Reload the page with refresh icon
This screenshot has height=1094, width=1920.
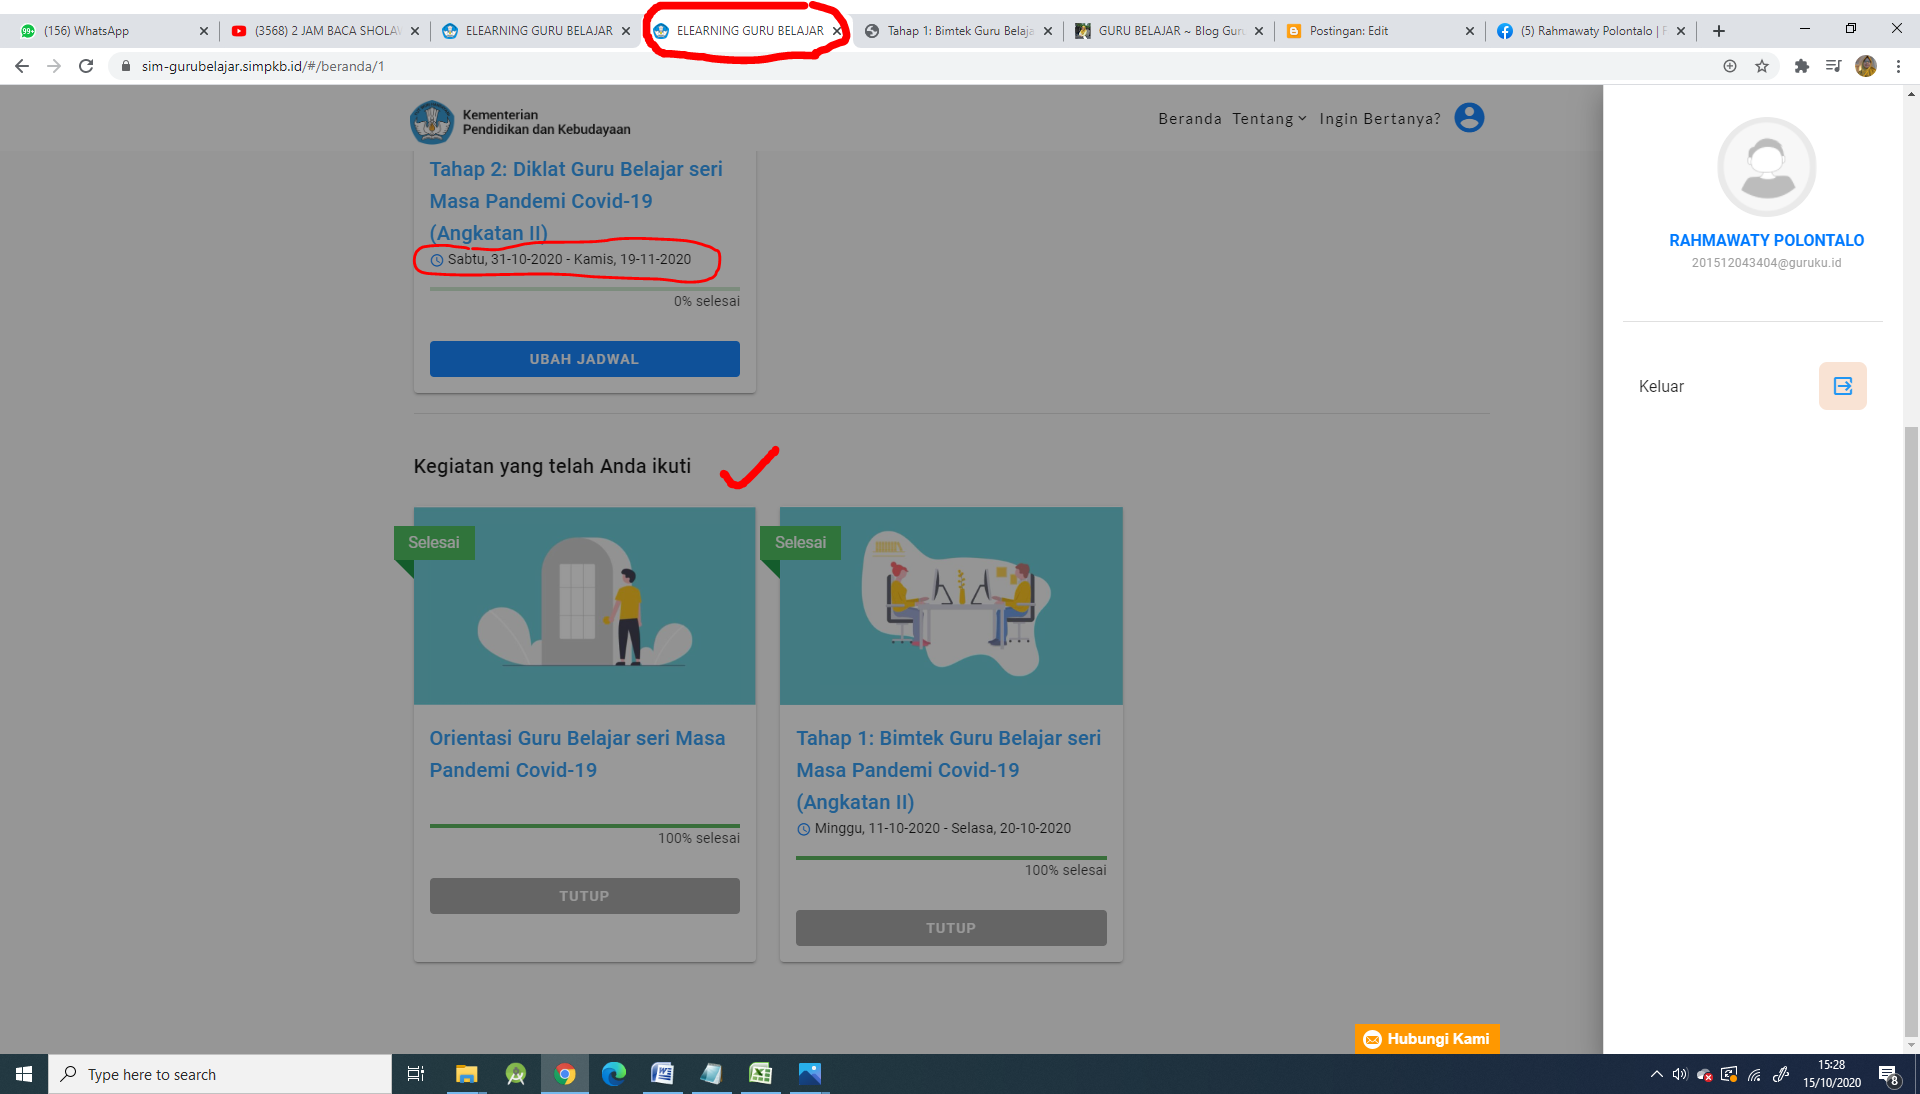click(86, 66)
